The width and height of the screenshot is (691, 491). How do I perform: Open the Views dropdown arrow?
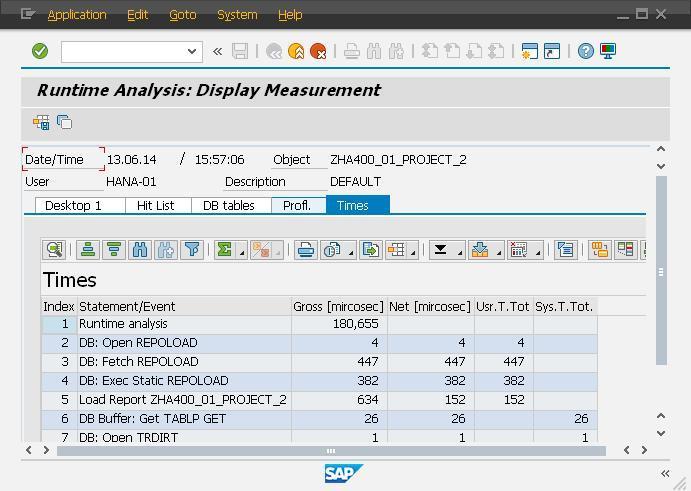(351, 253)
